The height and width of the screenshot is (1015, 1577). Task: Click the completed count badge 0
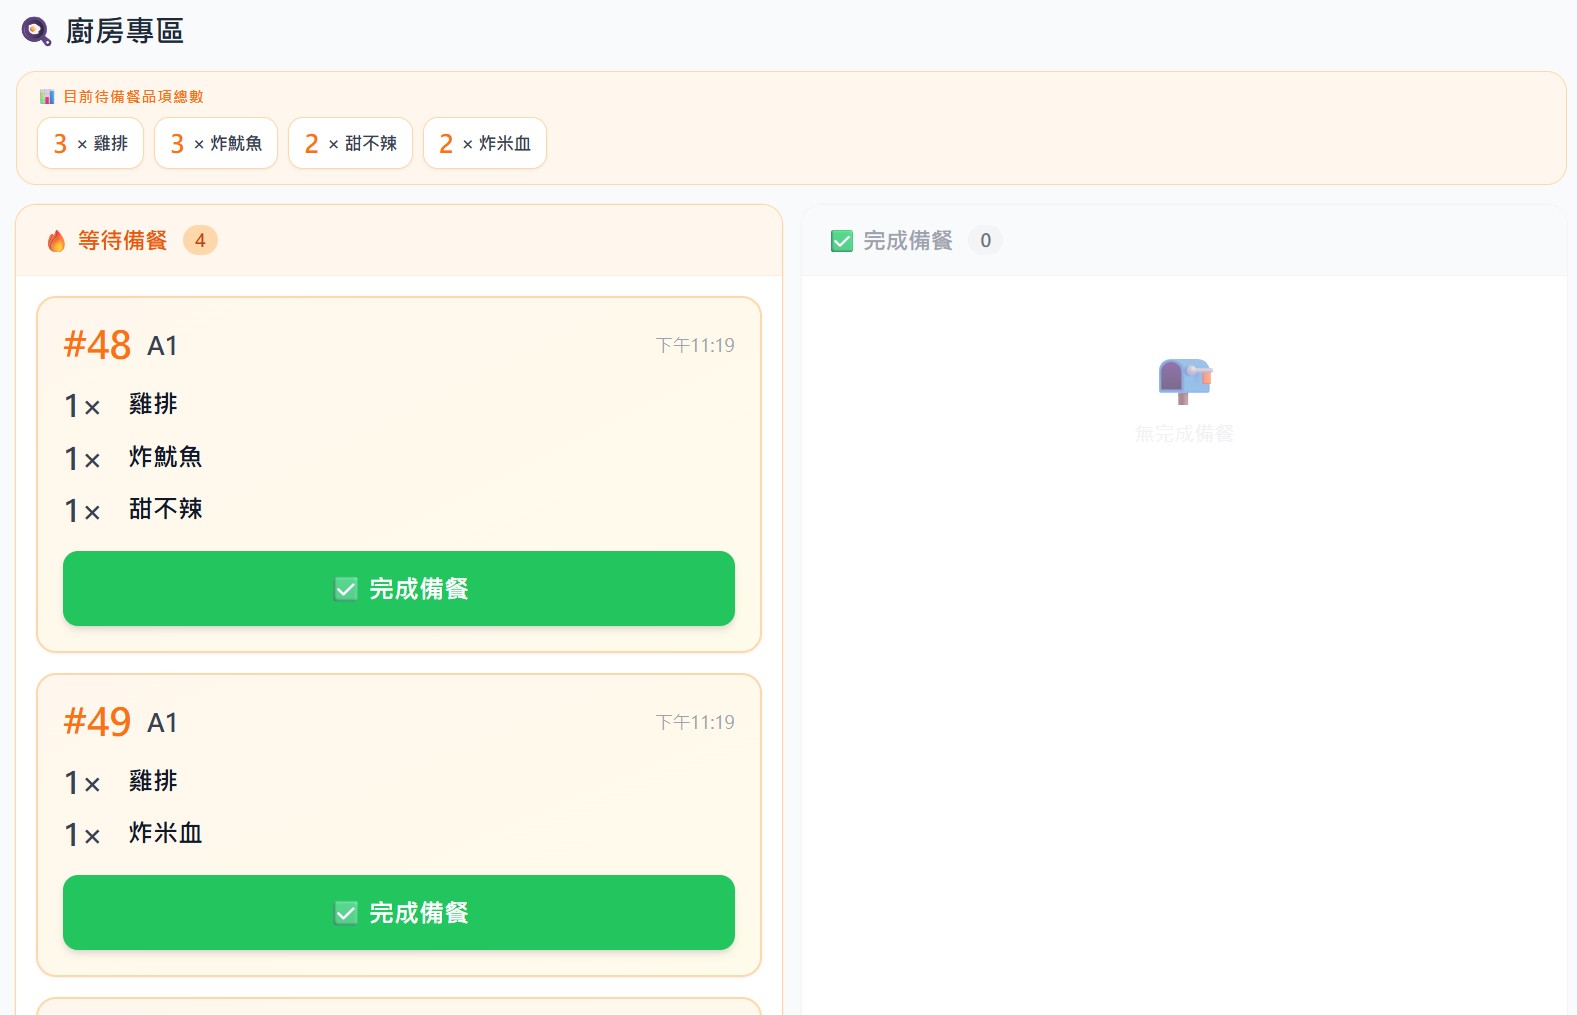coord(985,241)
